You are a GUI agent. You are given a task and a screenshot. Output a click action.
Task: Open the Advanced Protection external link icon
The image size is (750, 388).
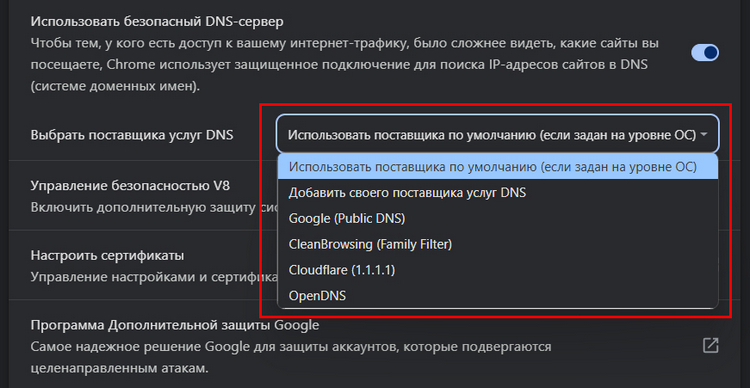coord(710,345)
